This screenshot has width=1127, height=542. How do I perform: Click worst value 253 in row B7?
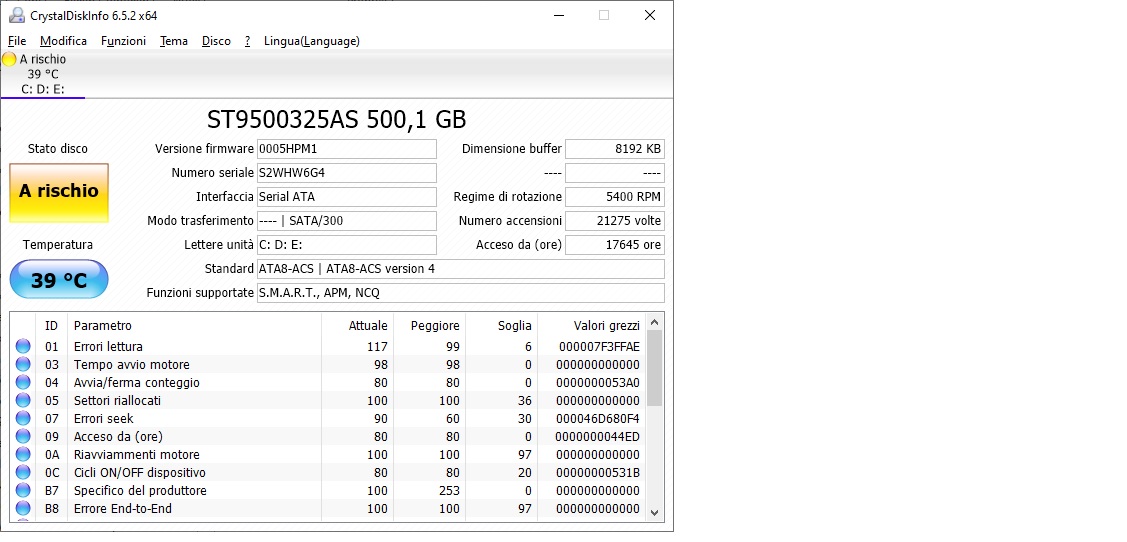tap(449, 490)
